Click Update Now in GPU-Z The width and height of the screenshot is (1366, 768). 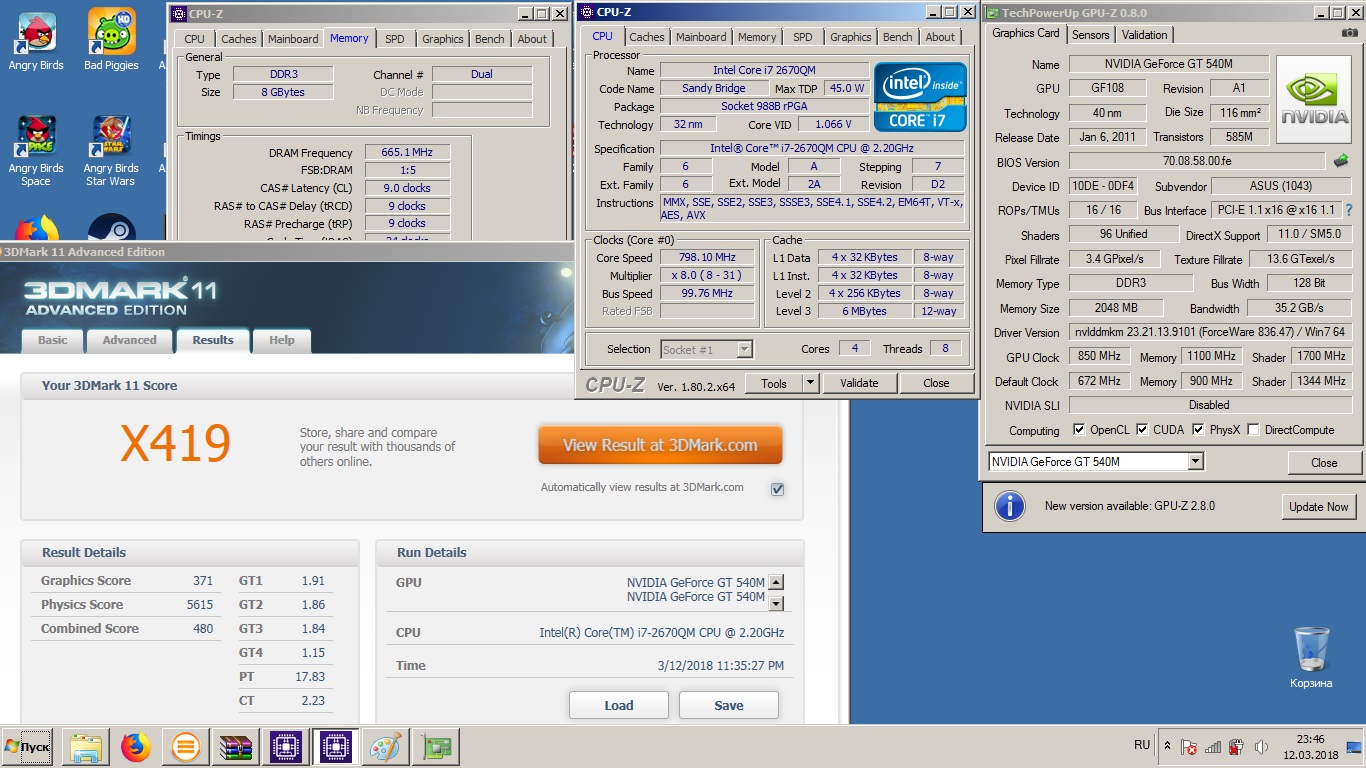(1319, 507)
